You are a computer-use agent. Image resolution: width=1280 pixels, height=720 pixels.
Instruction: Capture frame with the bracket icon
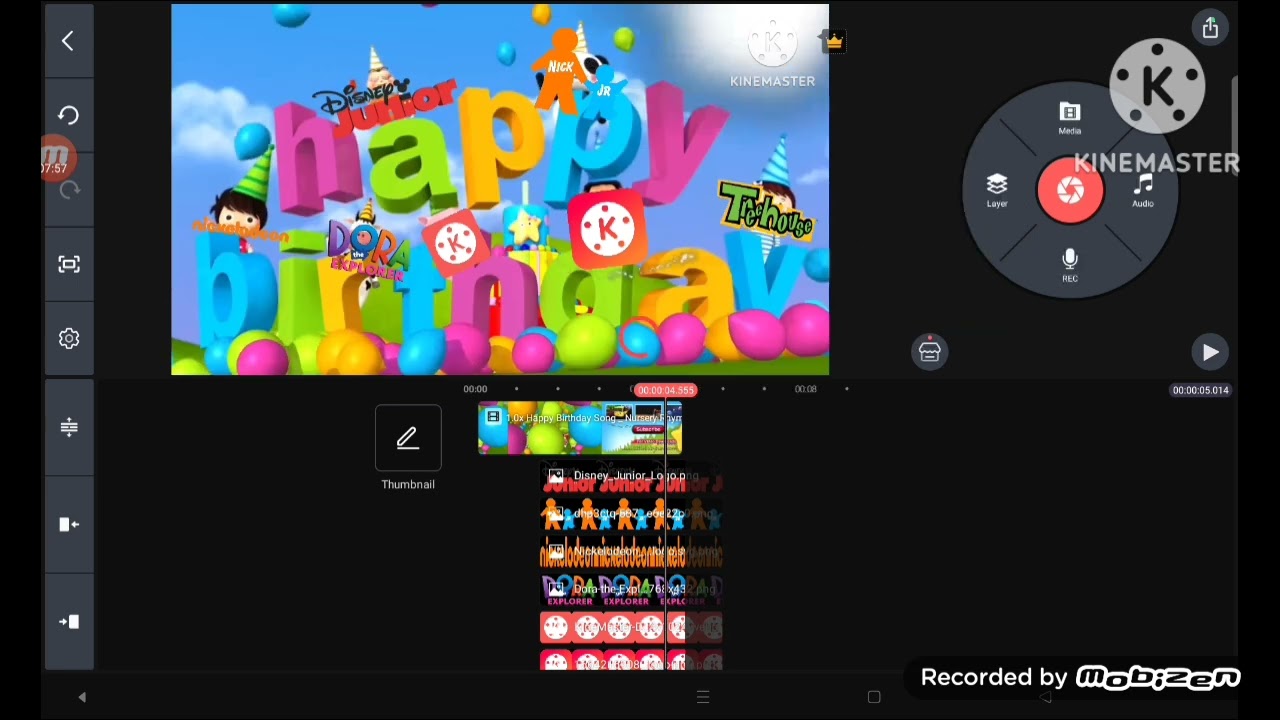click(x=68, y=264)
